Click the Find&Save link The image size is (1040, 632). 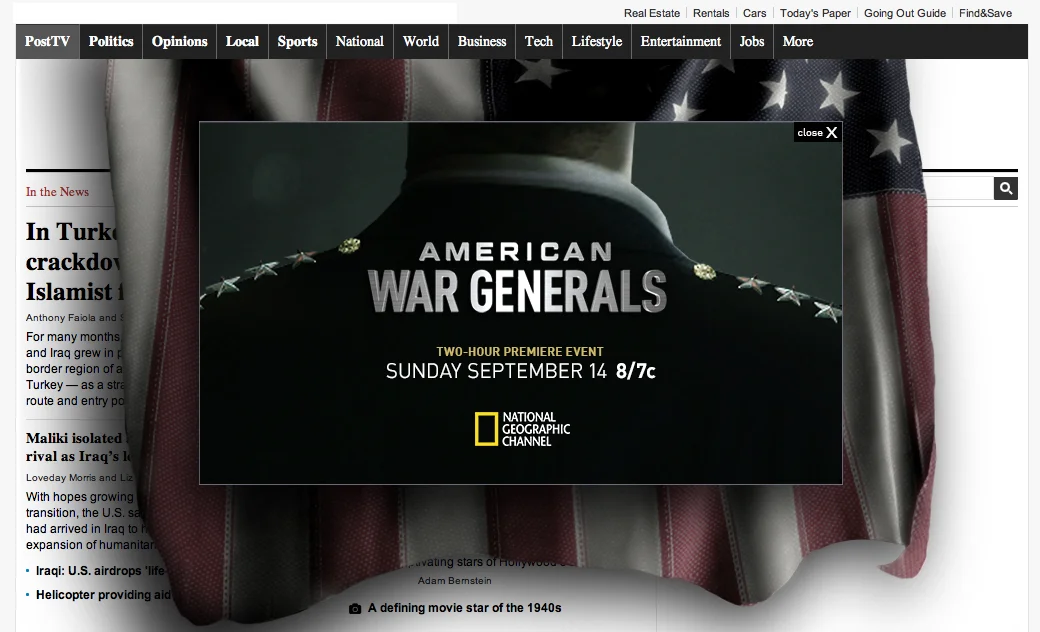click(985, 13)
